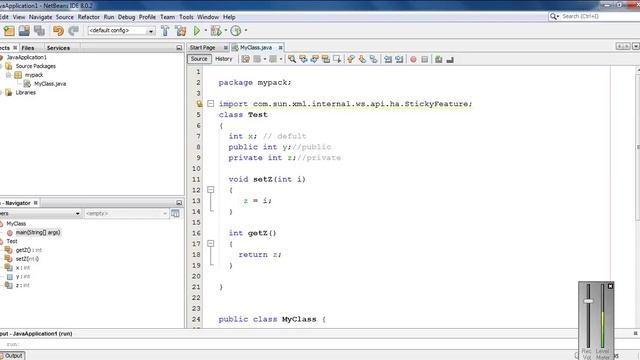Open Run Project dropdown arrow
Image resolution: width=640 pixels, height=360 pixels.
pos(205,30)
